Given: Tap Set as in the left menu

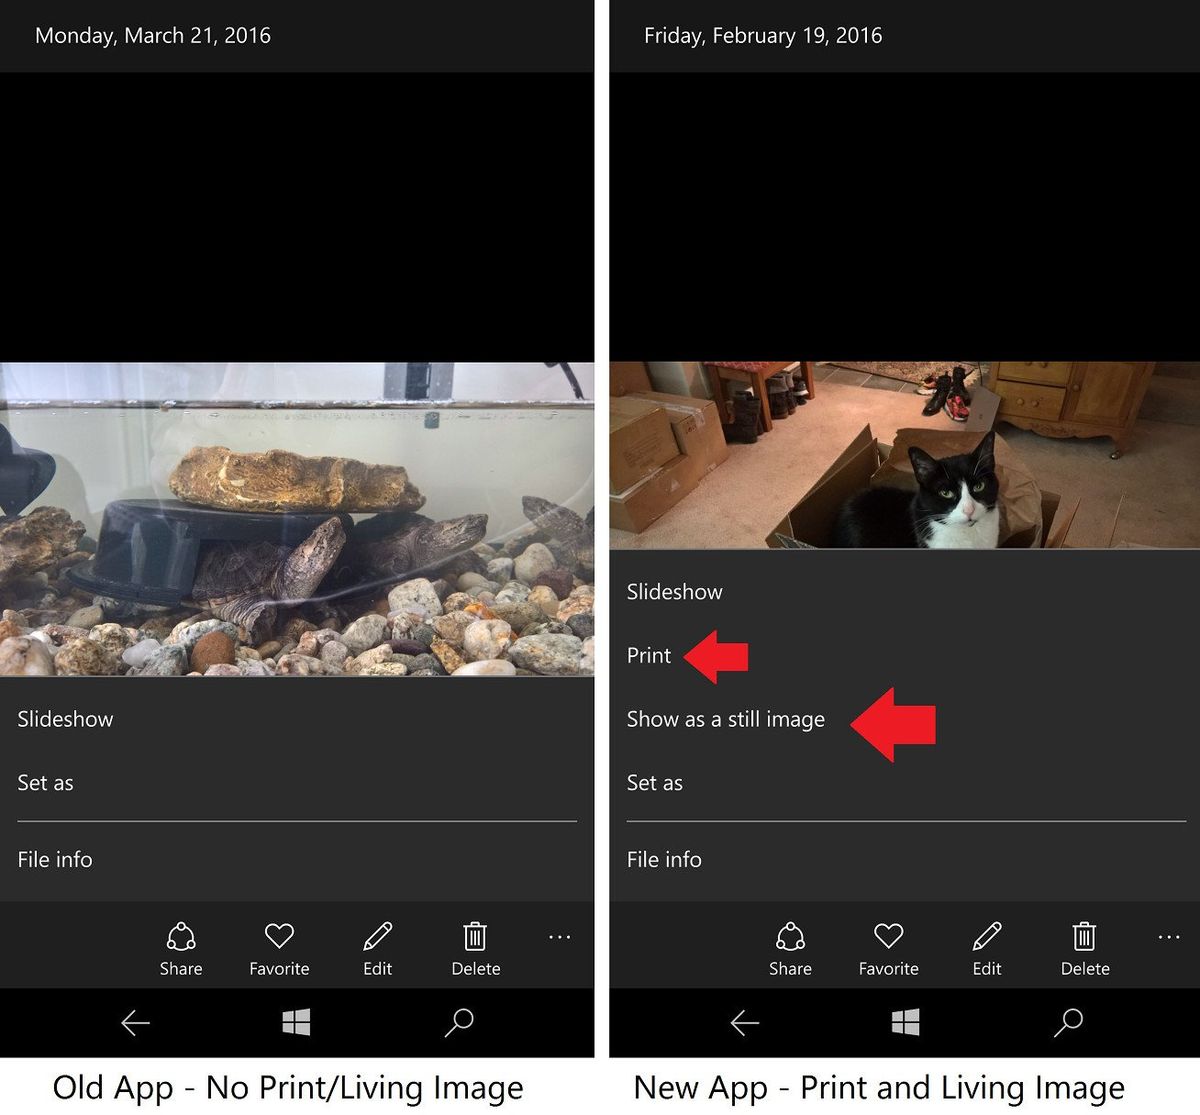Looking at the screenshot, I should pyautogui.click(x=45, y=783).
